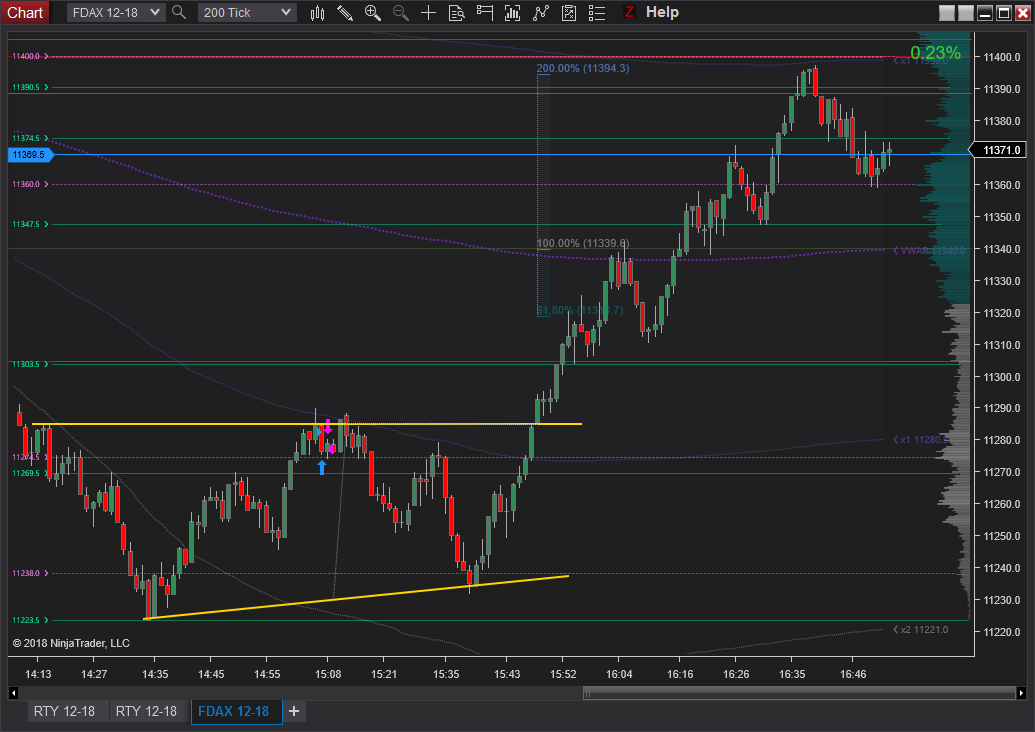Click the magenta down arrow marker
Screen dimensions: 1035x732
[x=328, y=426]
